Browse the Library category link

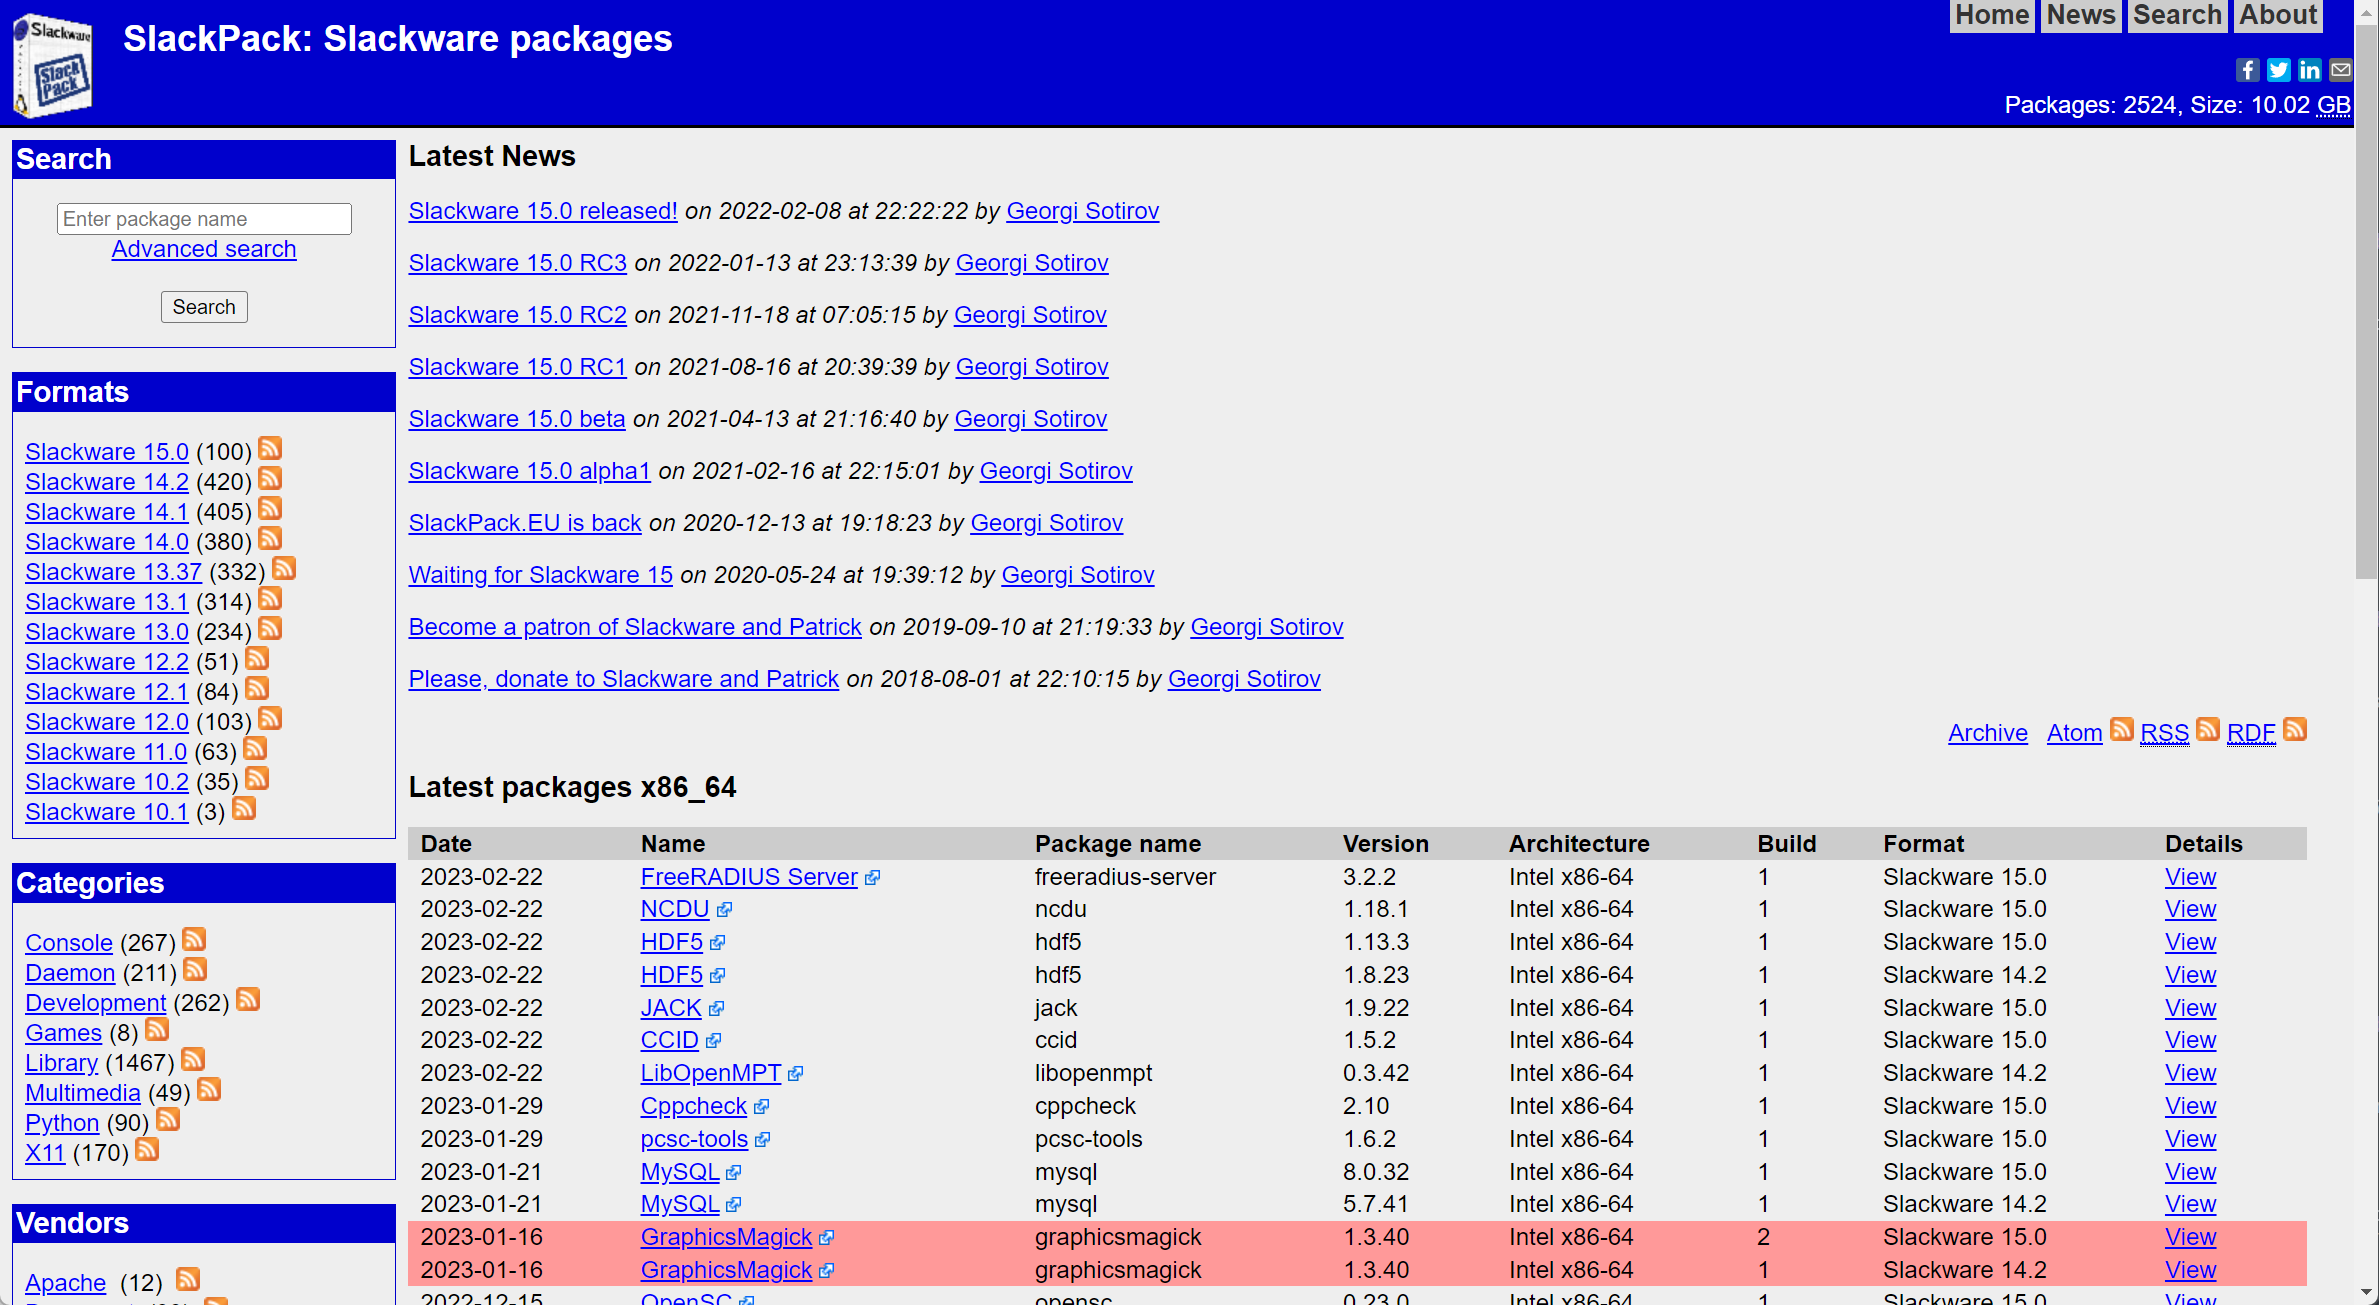[x=61, y=1063]
